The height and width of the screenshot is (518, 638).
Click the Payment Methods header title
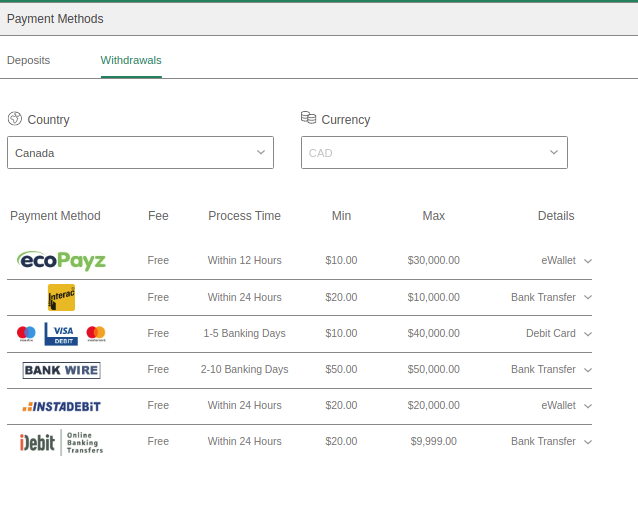pyautogui.click(x=55, y=19)
